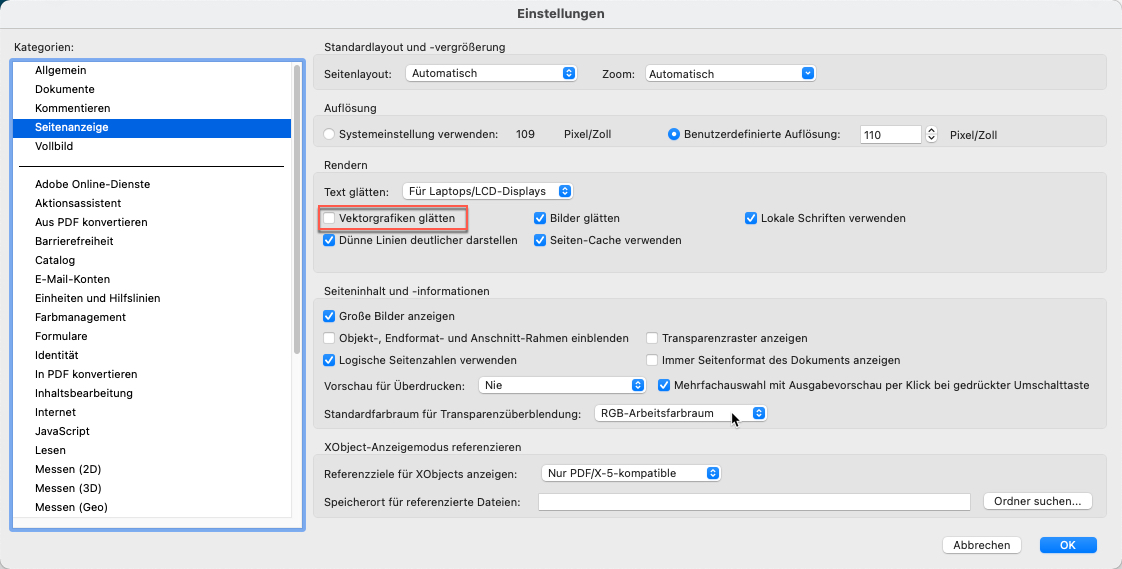This screenshot has width=1122, height=569.
Task: Toggle Seiten-Cache verwenden checkbox
Action: [x=540, y=240]
